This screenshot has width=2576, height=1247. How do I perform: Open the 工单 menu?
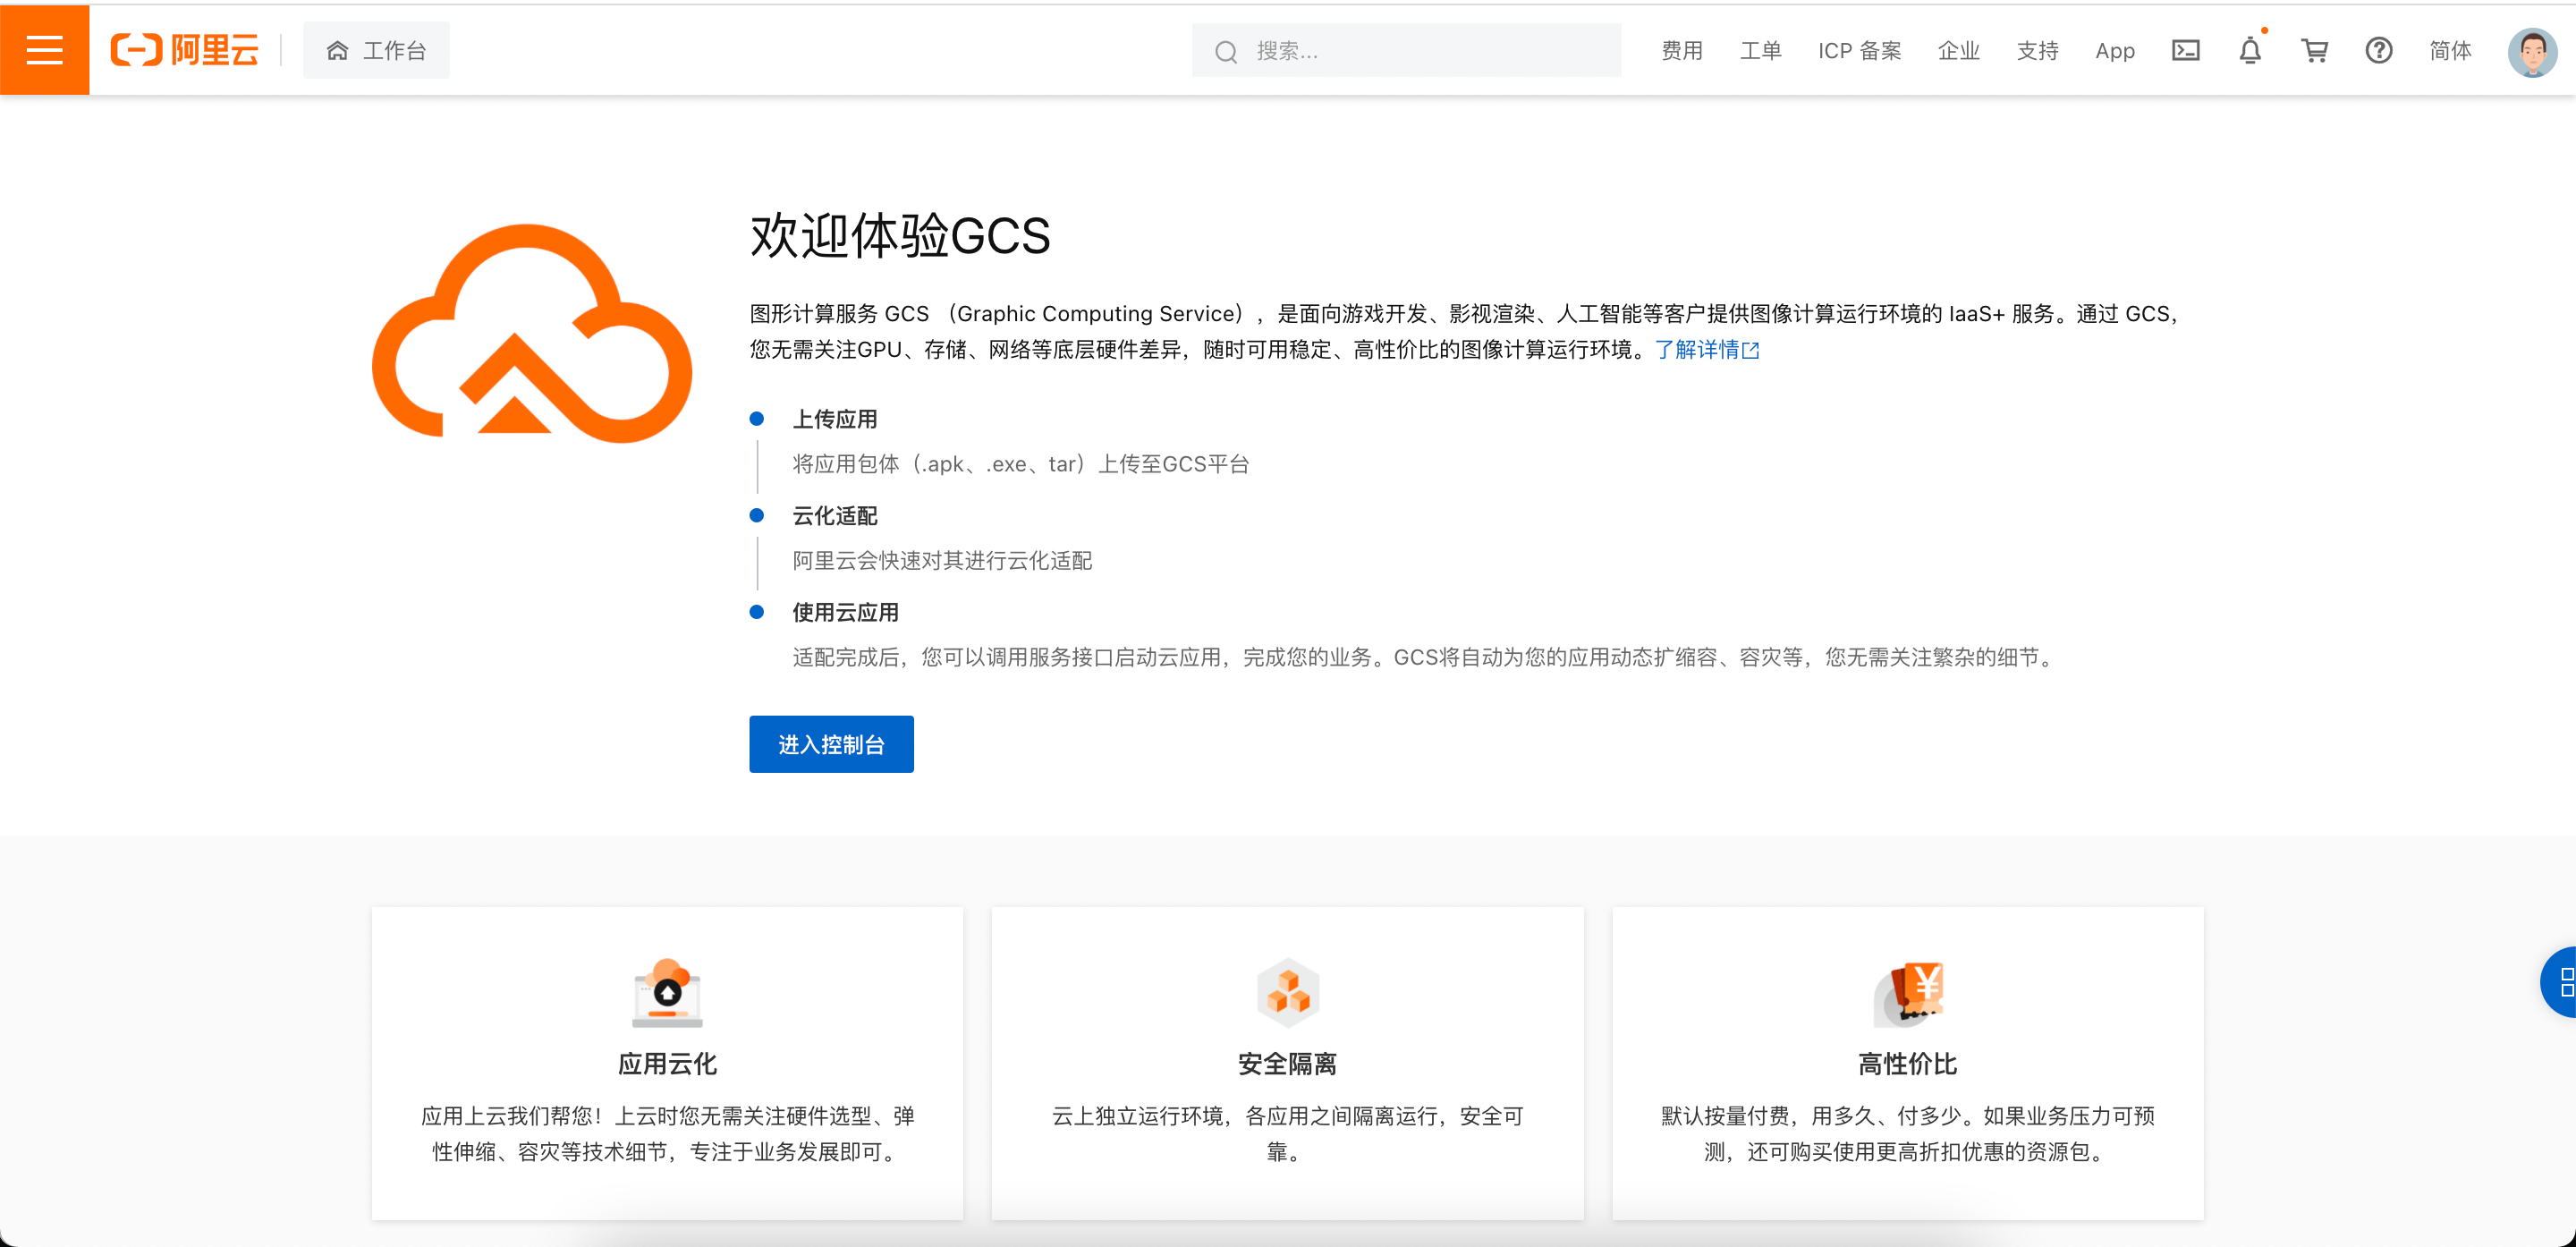(x=1760, y=50)
